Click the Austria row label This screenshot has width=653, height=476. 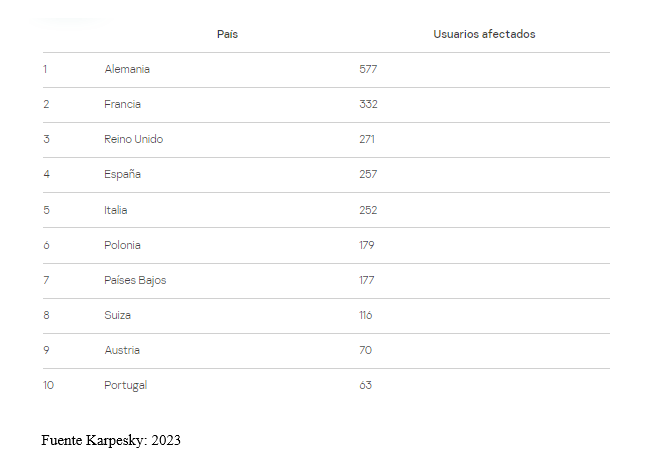pos(122,350)
